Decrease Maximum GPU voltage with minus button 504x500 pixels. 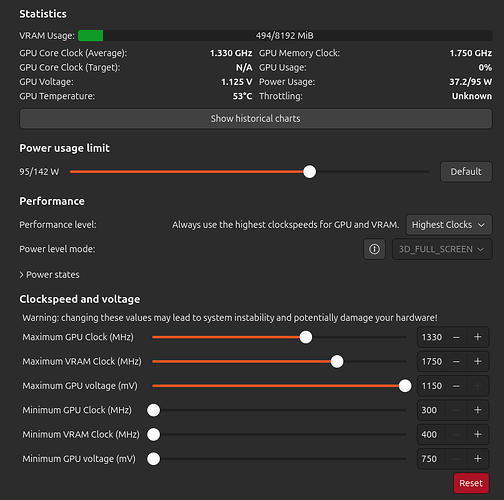(456, 386)
